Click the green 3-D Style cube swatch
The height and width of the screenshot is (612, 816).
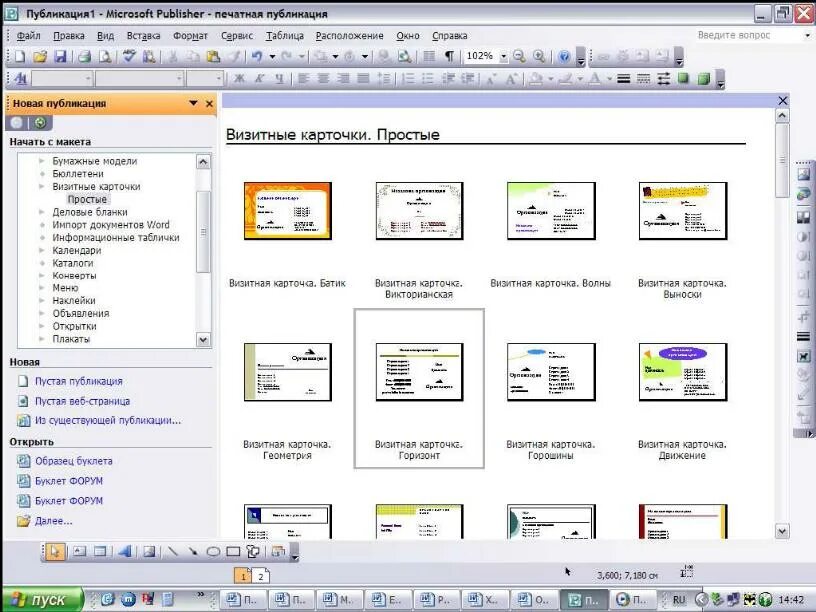[704, 79]
